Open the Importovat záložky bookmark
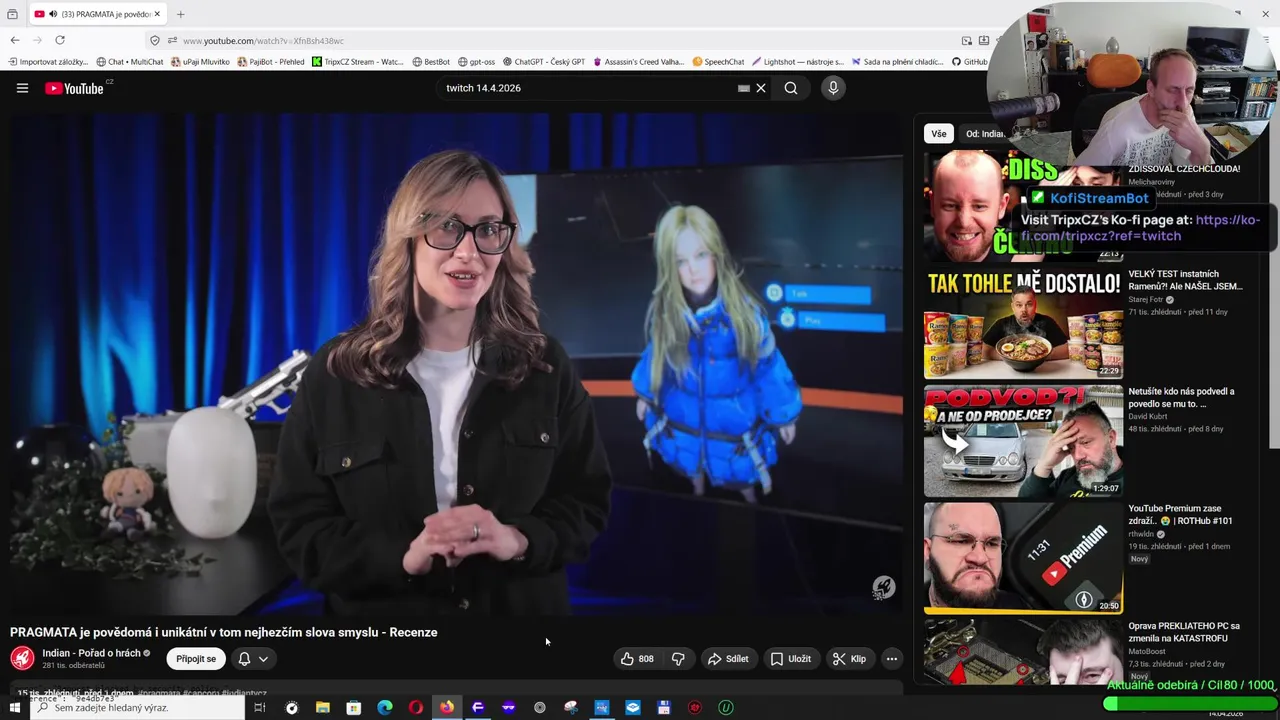This screenshot has width=1280, height=720. (48, 62)
